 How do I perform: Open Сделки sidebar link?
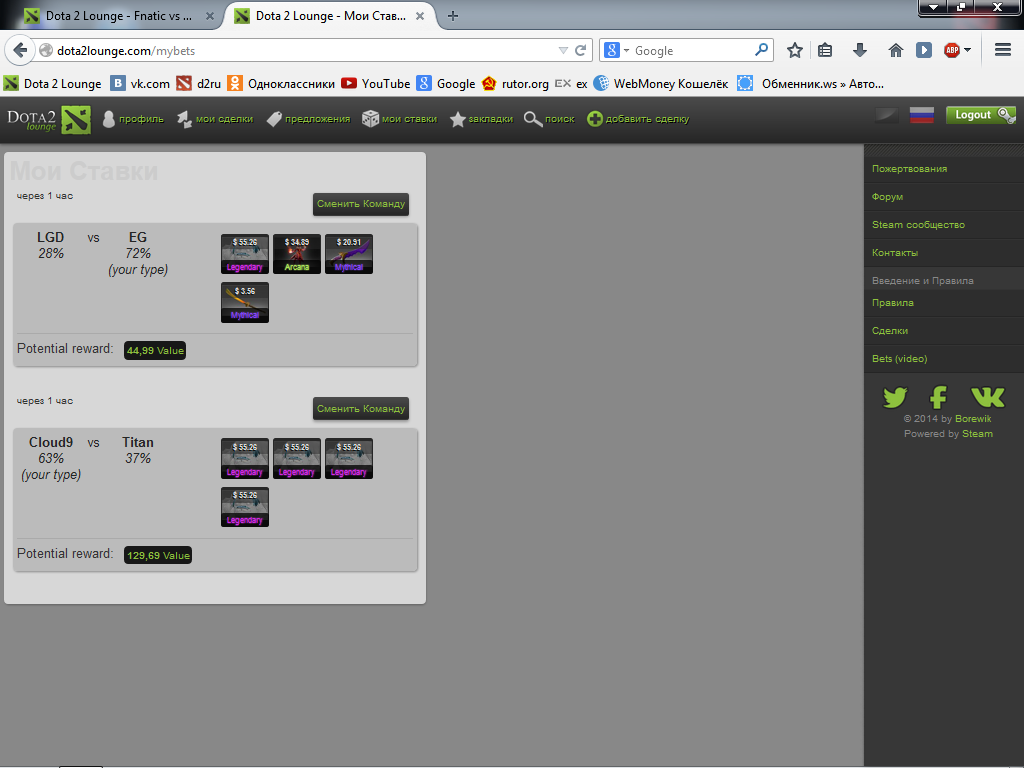(x=889, y=330)
